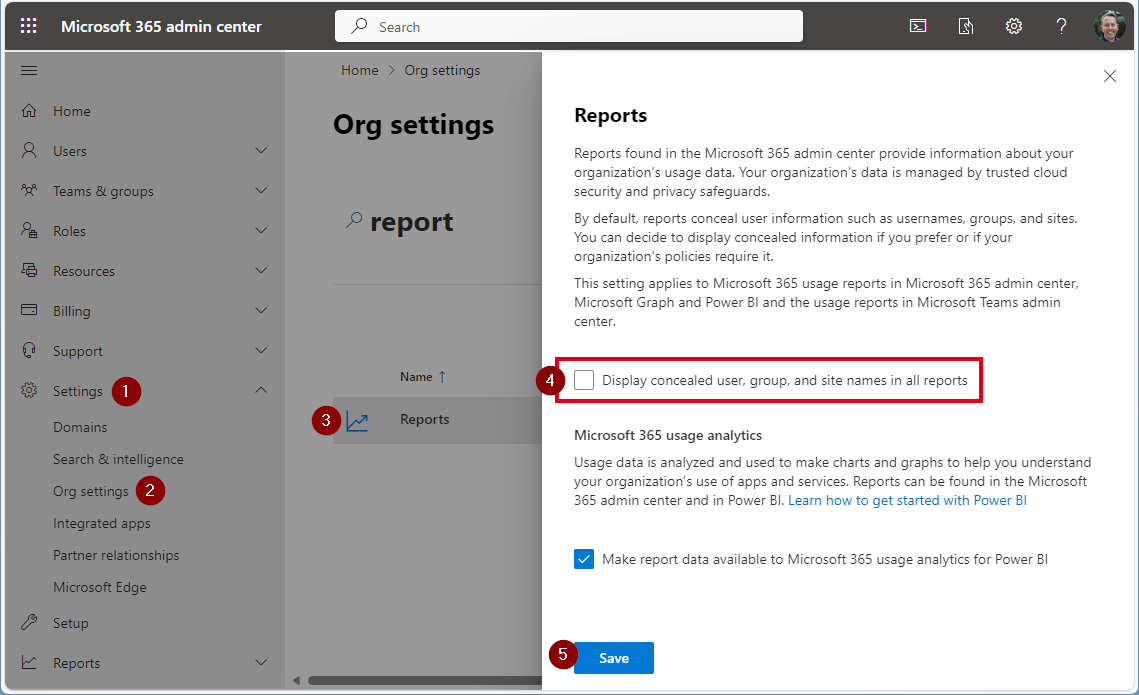Expand the Billing navigation section
This screenshot has height=695, width=1139.
261,311
